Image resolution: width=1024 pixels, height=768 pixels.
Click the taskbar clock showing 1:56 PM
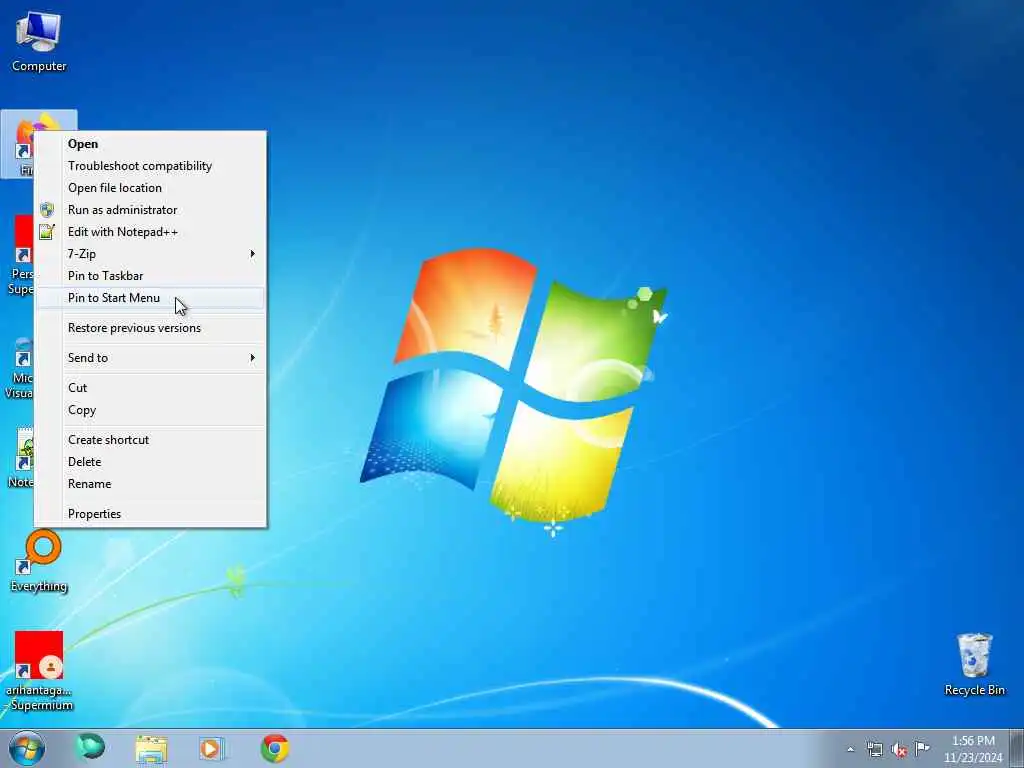point(973,749)
